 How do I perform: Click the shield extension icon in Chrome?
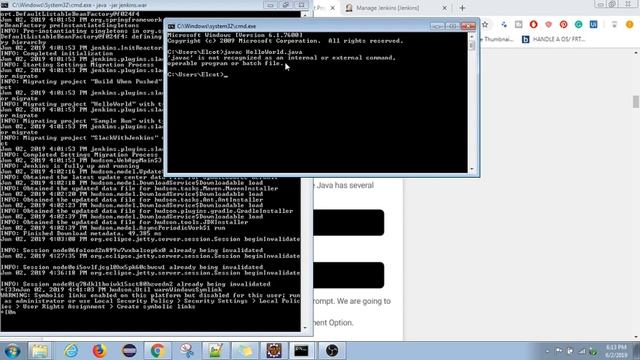(x=549, y=24)
